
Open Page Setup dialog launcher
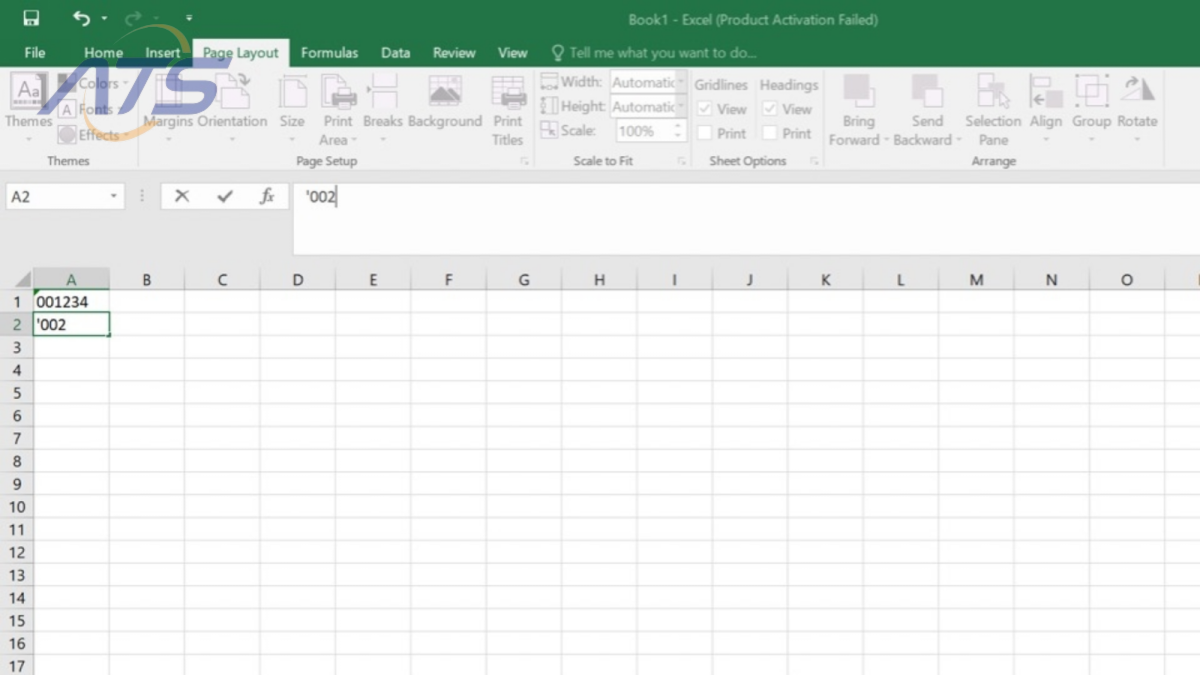(x=524, y=161)
